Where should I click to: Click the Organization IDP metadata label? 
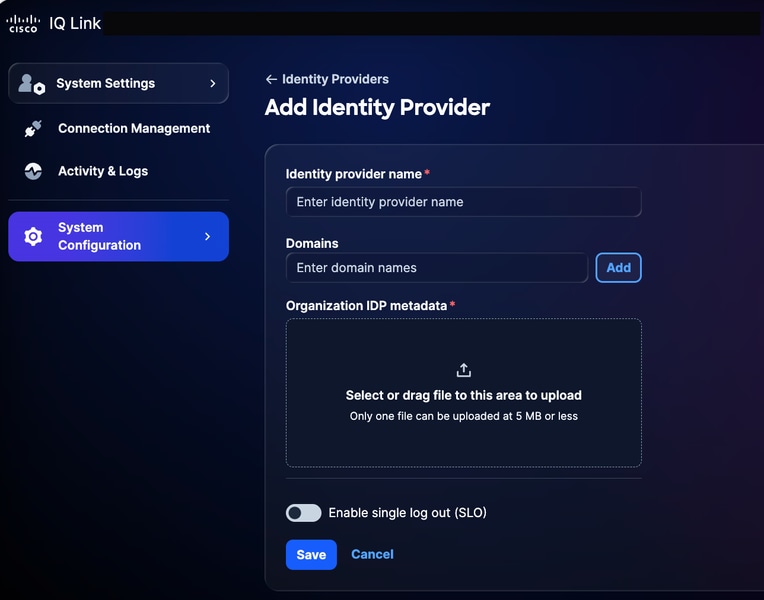click(x=366, y=306)
